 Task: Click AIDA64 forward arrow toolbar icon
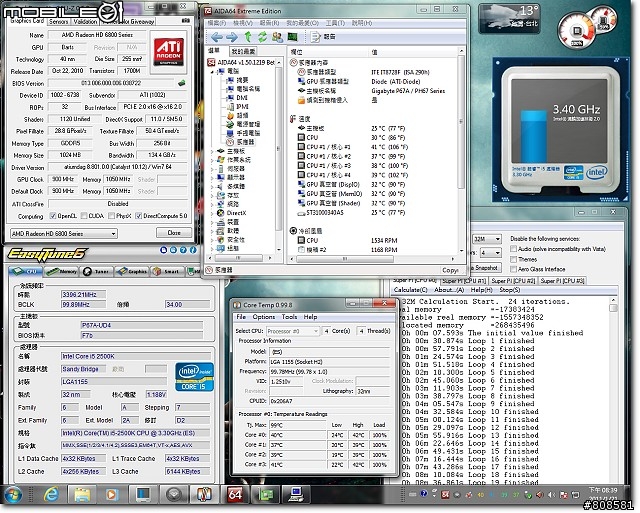point(231,37)
